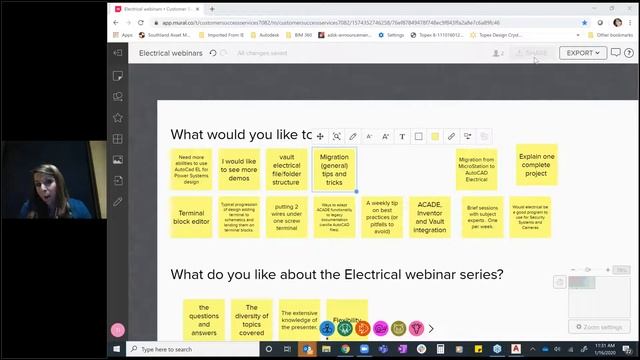The height and width of the screenshot is (360, 640).
Task: Click the Zoom settings button
Action: click(x=599, y=327)
